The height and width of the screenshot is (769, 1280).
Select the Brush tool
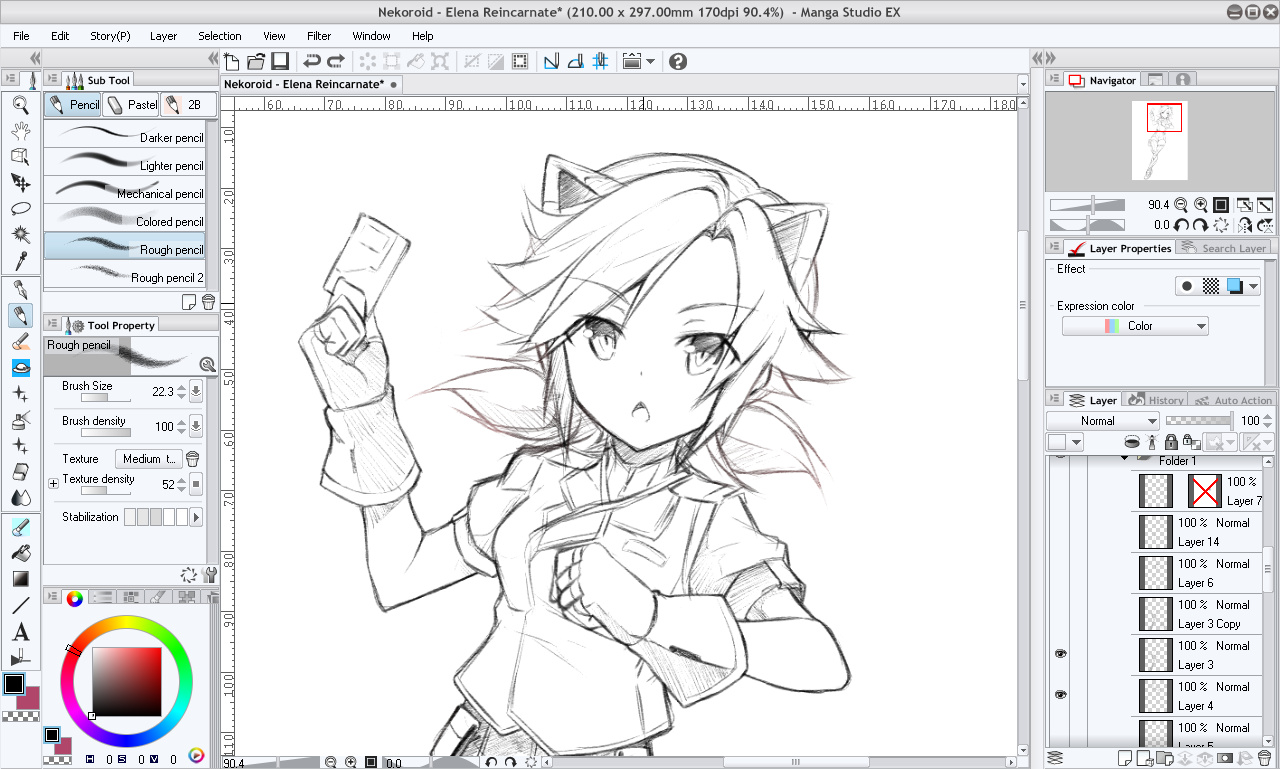pyautogui.click(x=20, y=342)
